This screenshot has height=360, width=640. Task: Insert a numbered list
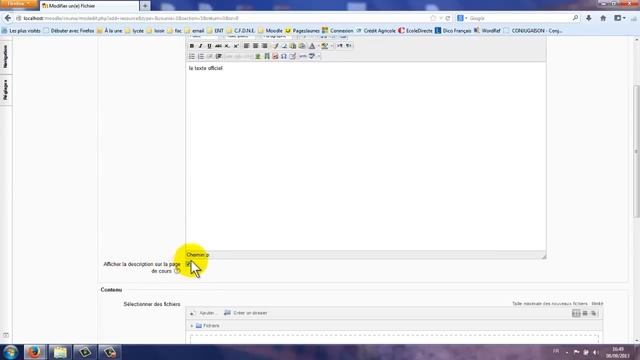point(201,56)
